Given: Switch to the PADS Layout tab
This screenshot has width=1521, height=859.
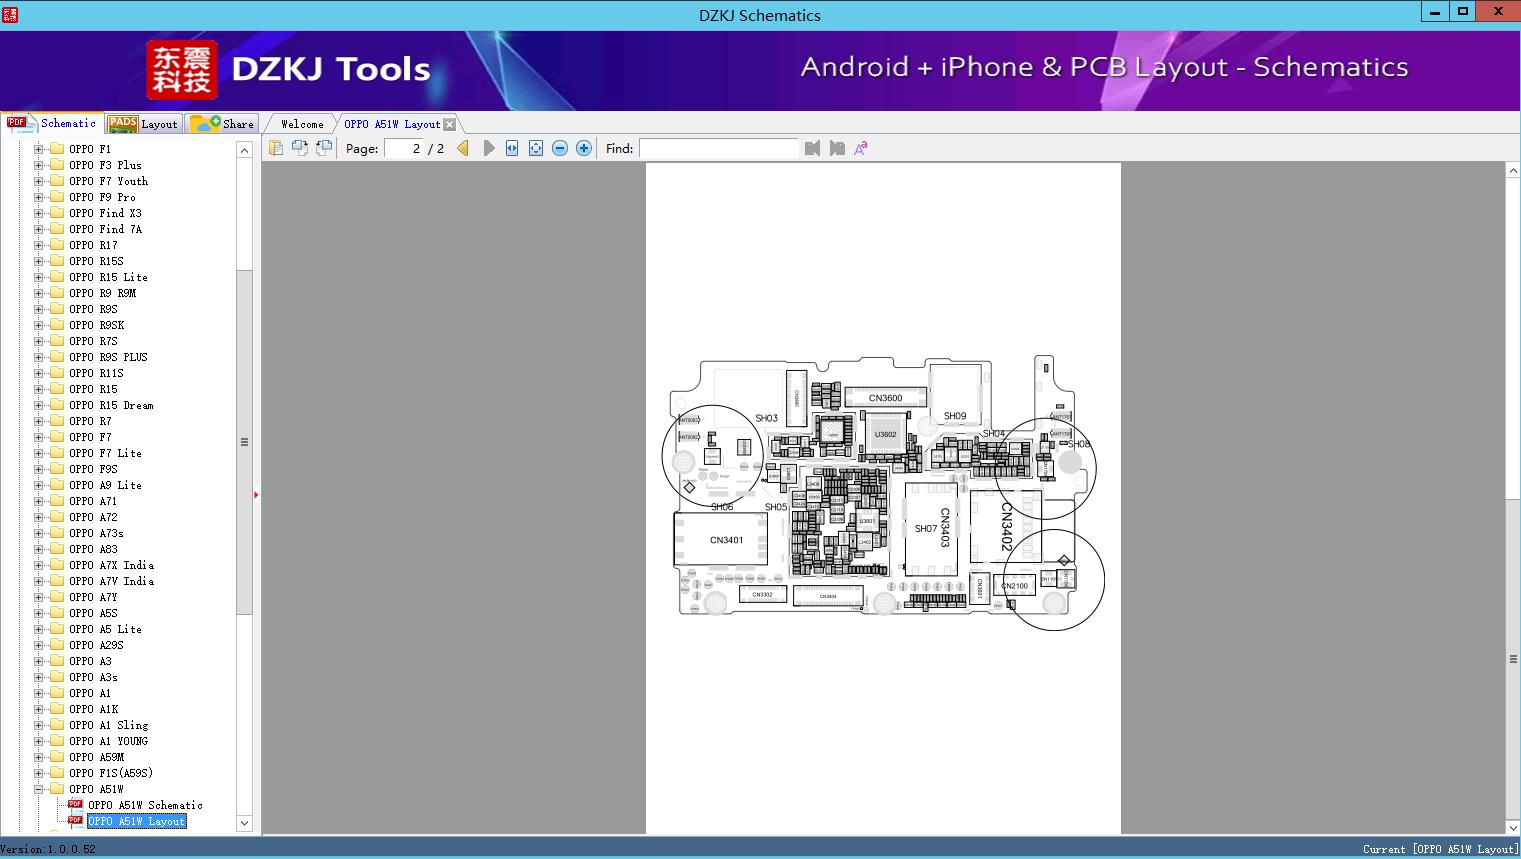Looking at the screenshot, I should click(x=143, y=124).
